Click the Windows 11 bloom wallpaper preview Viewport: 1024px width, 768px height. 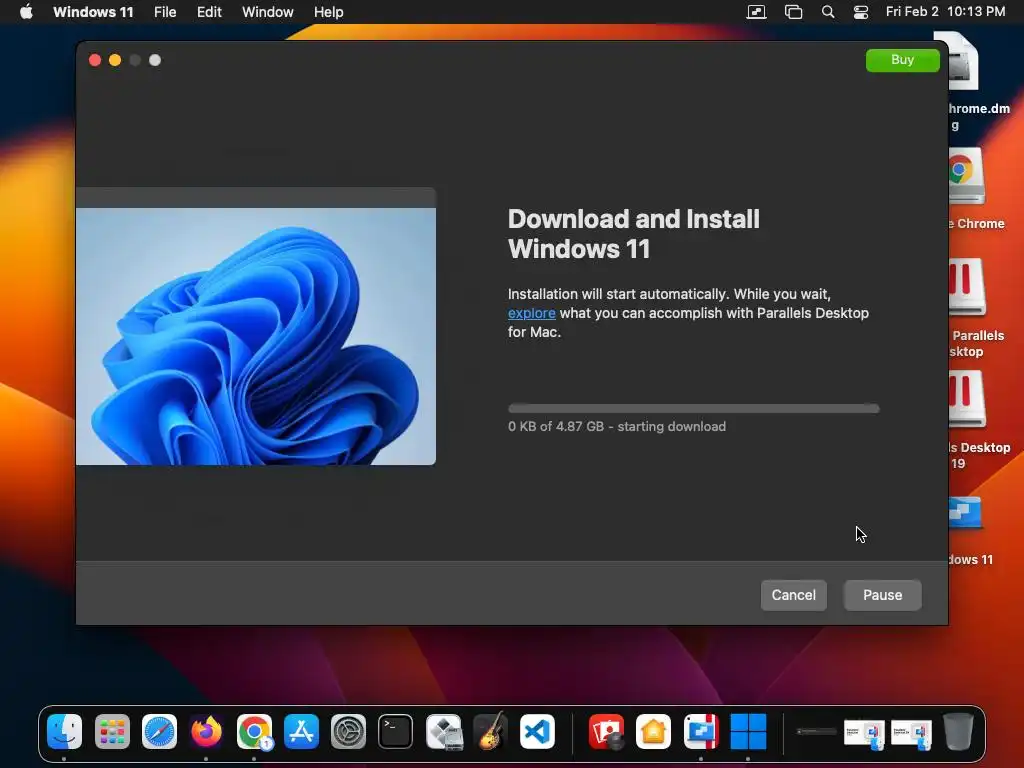256,336
